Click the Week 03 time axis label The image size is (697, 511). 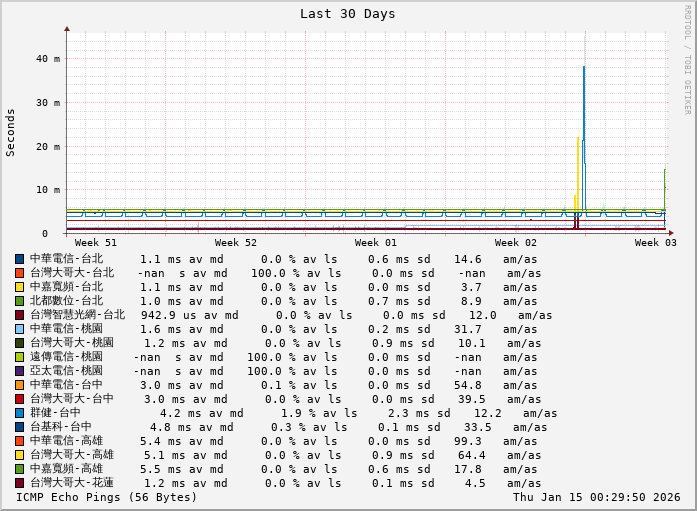[656, 243]
